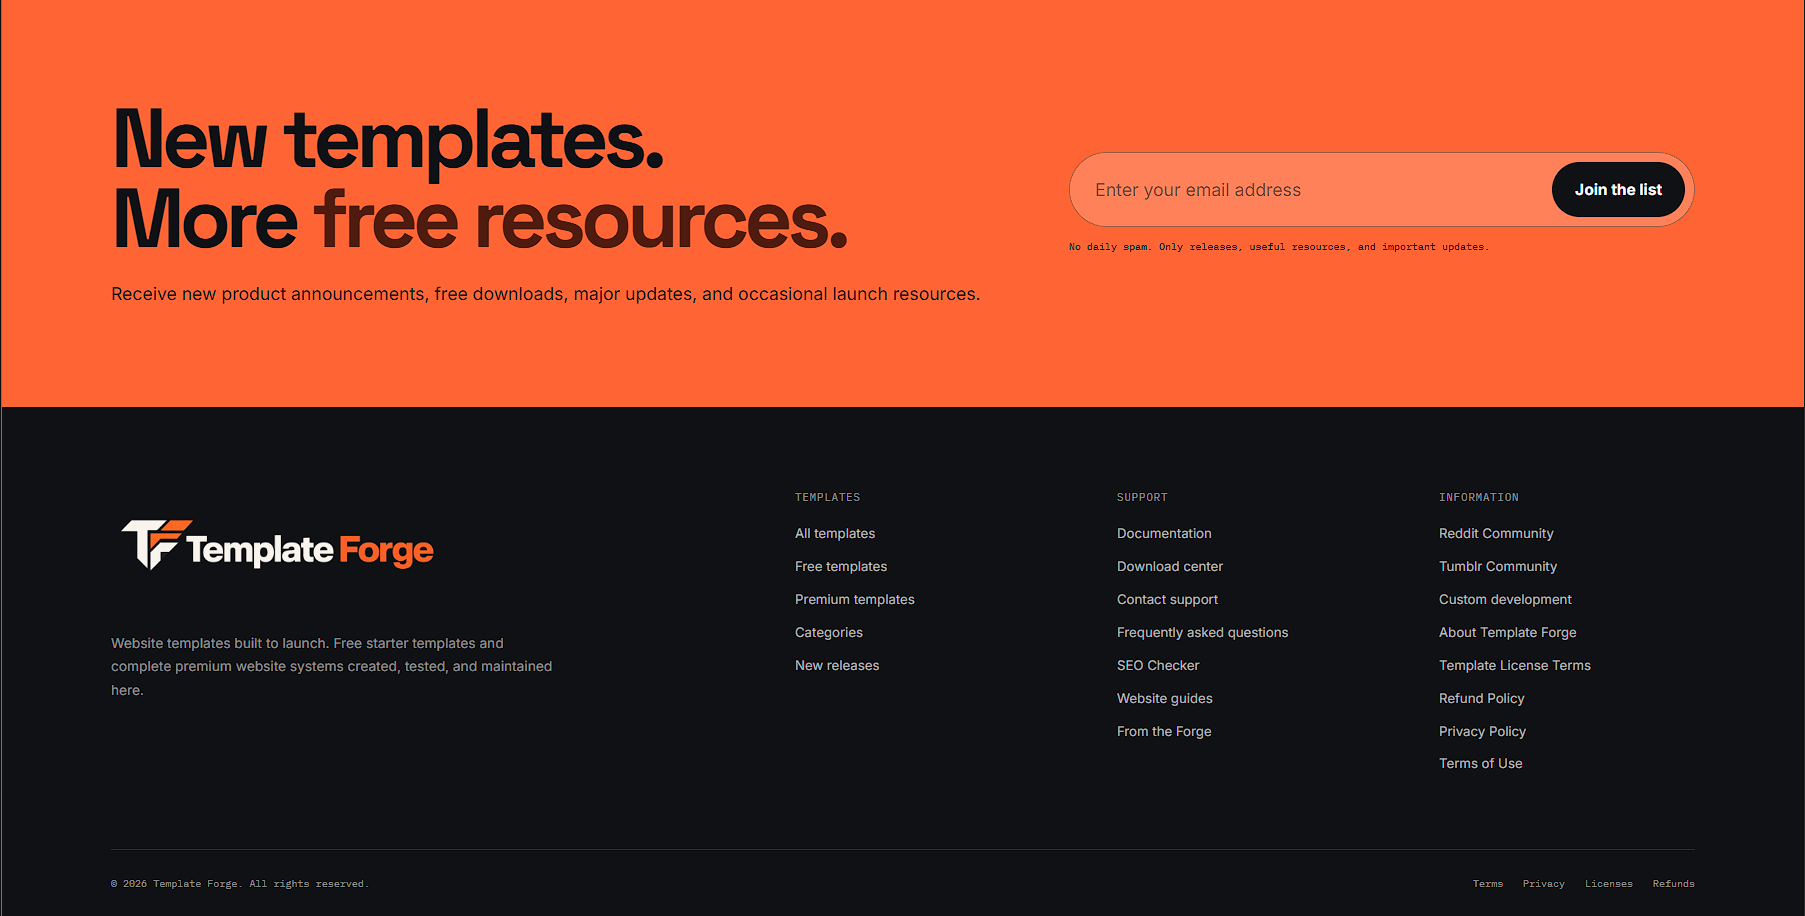Viewport: 1805px width, 916px height.
Task: Click the copyright 2026 Template Forge text
Action: tap(240, 884)
